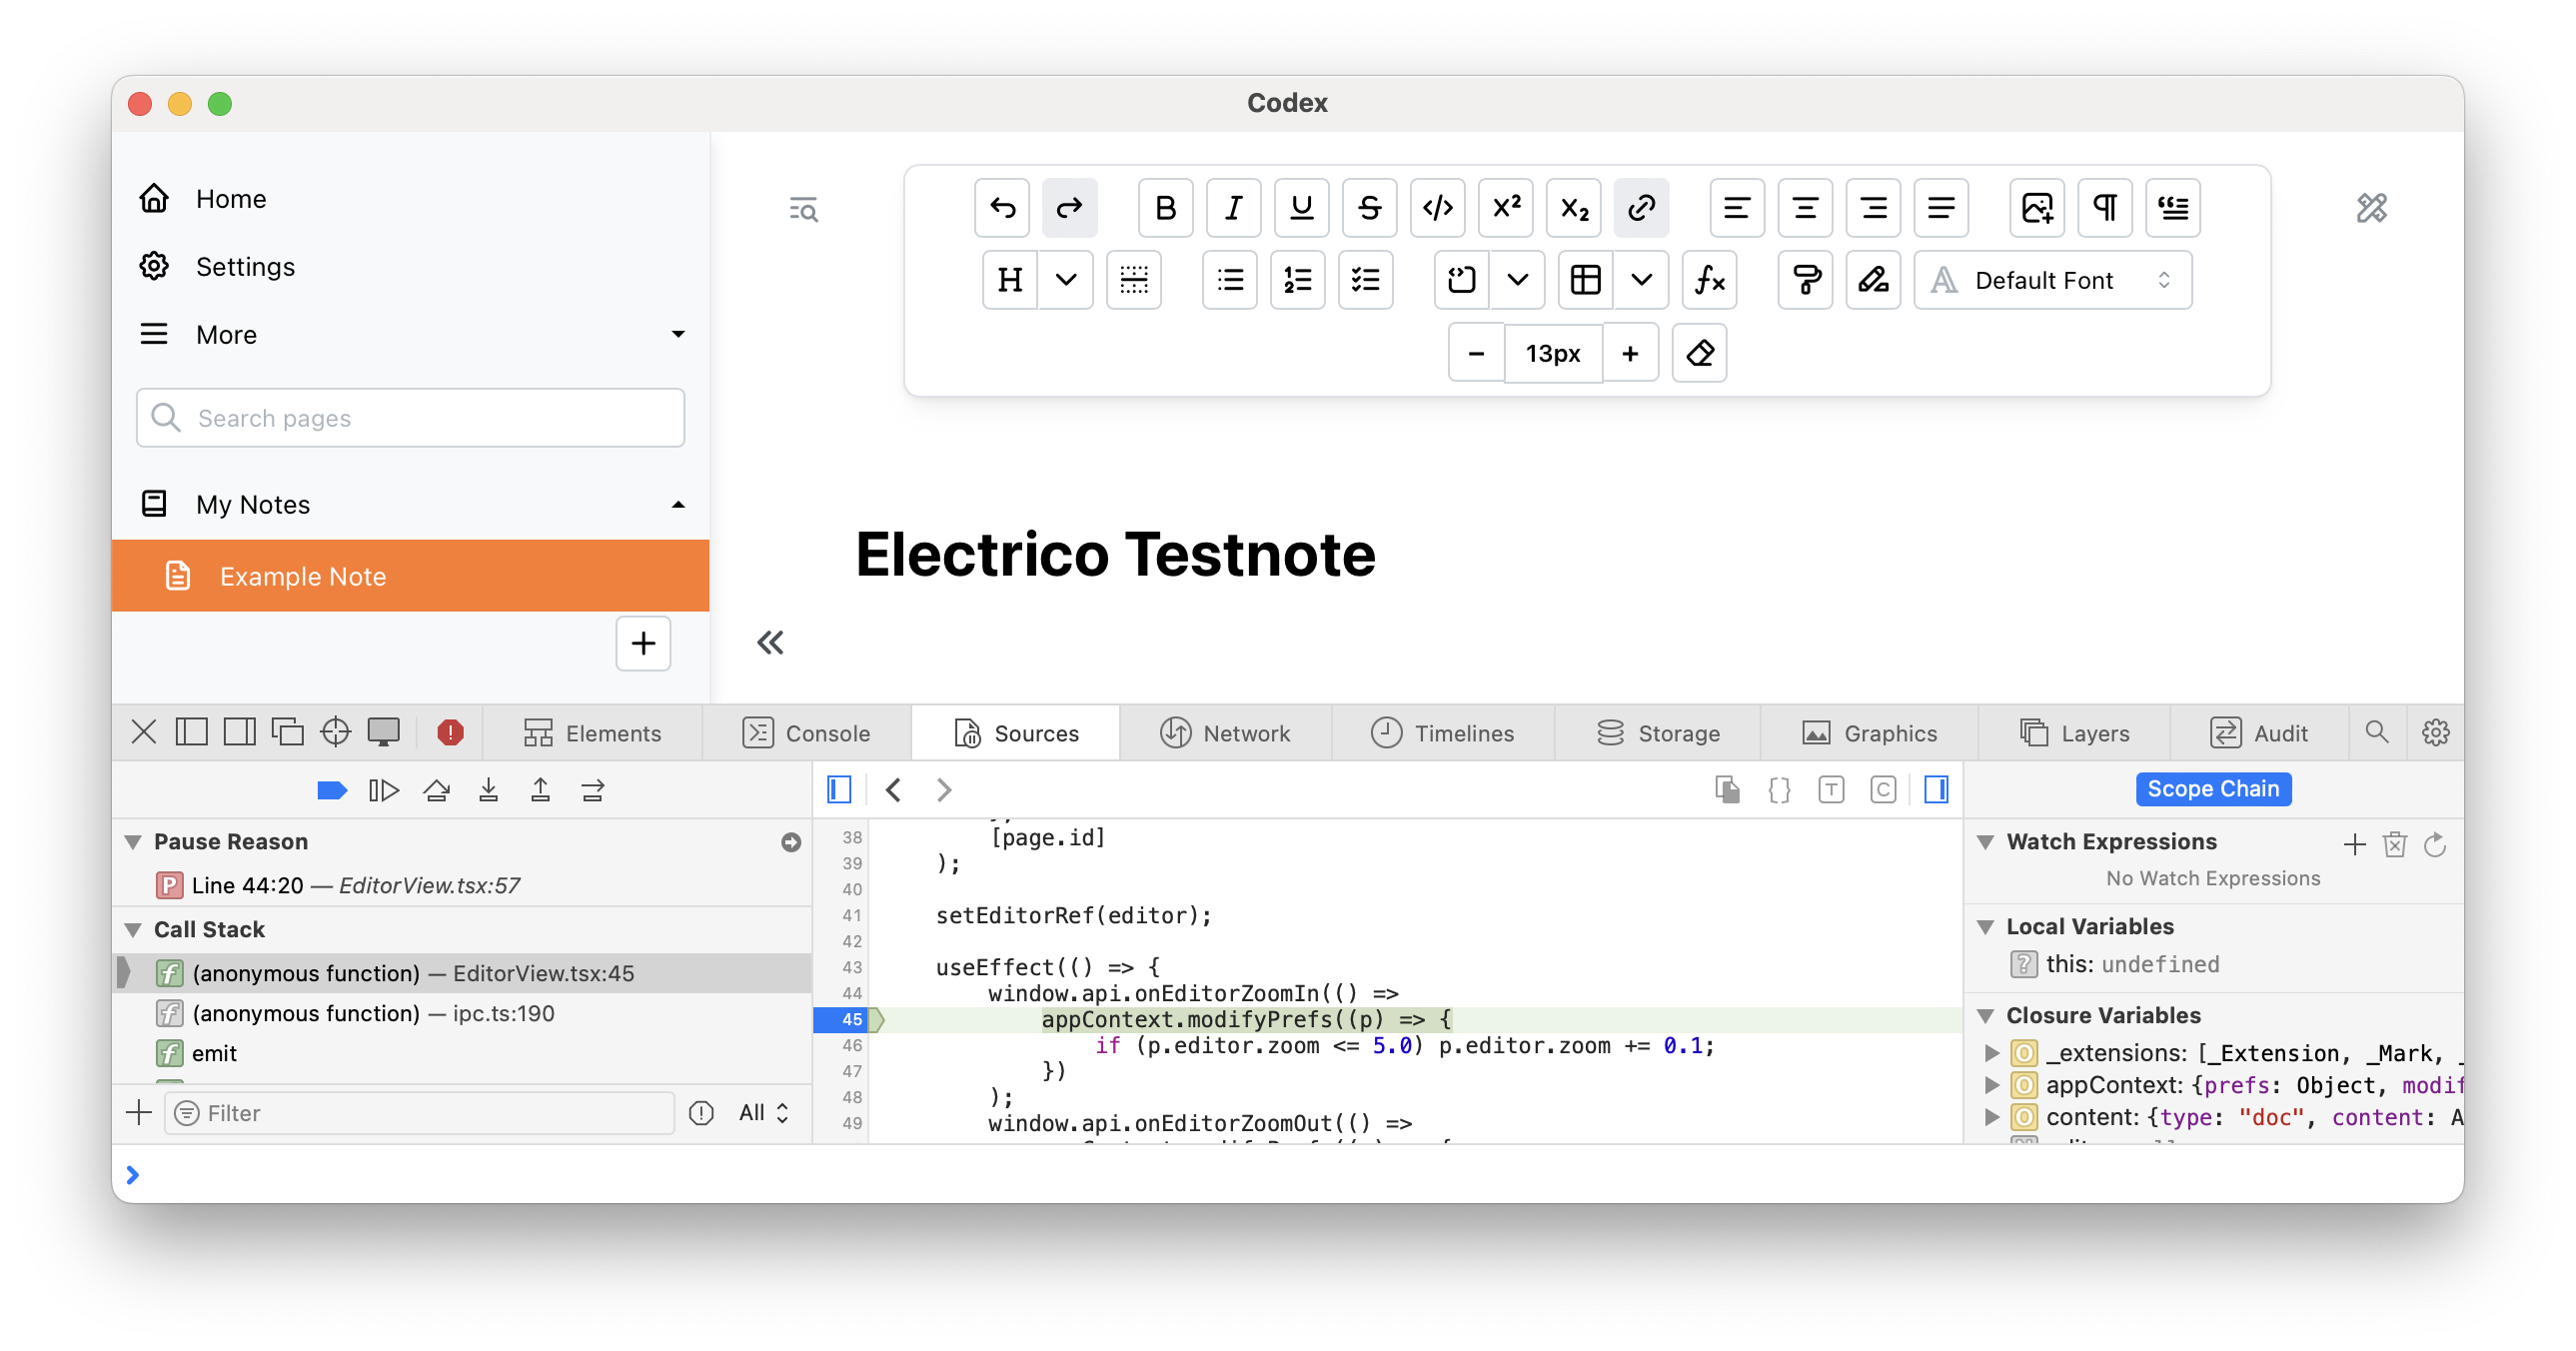This screenshot has height=1351, width=2576.
Task: Click the clear formatting eraser icon
Action: tap(1700, 353)
